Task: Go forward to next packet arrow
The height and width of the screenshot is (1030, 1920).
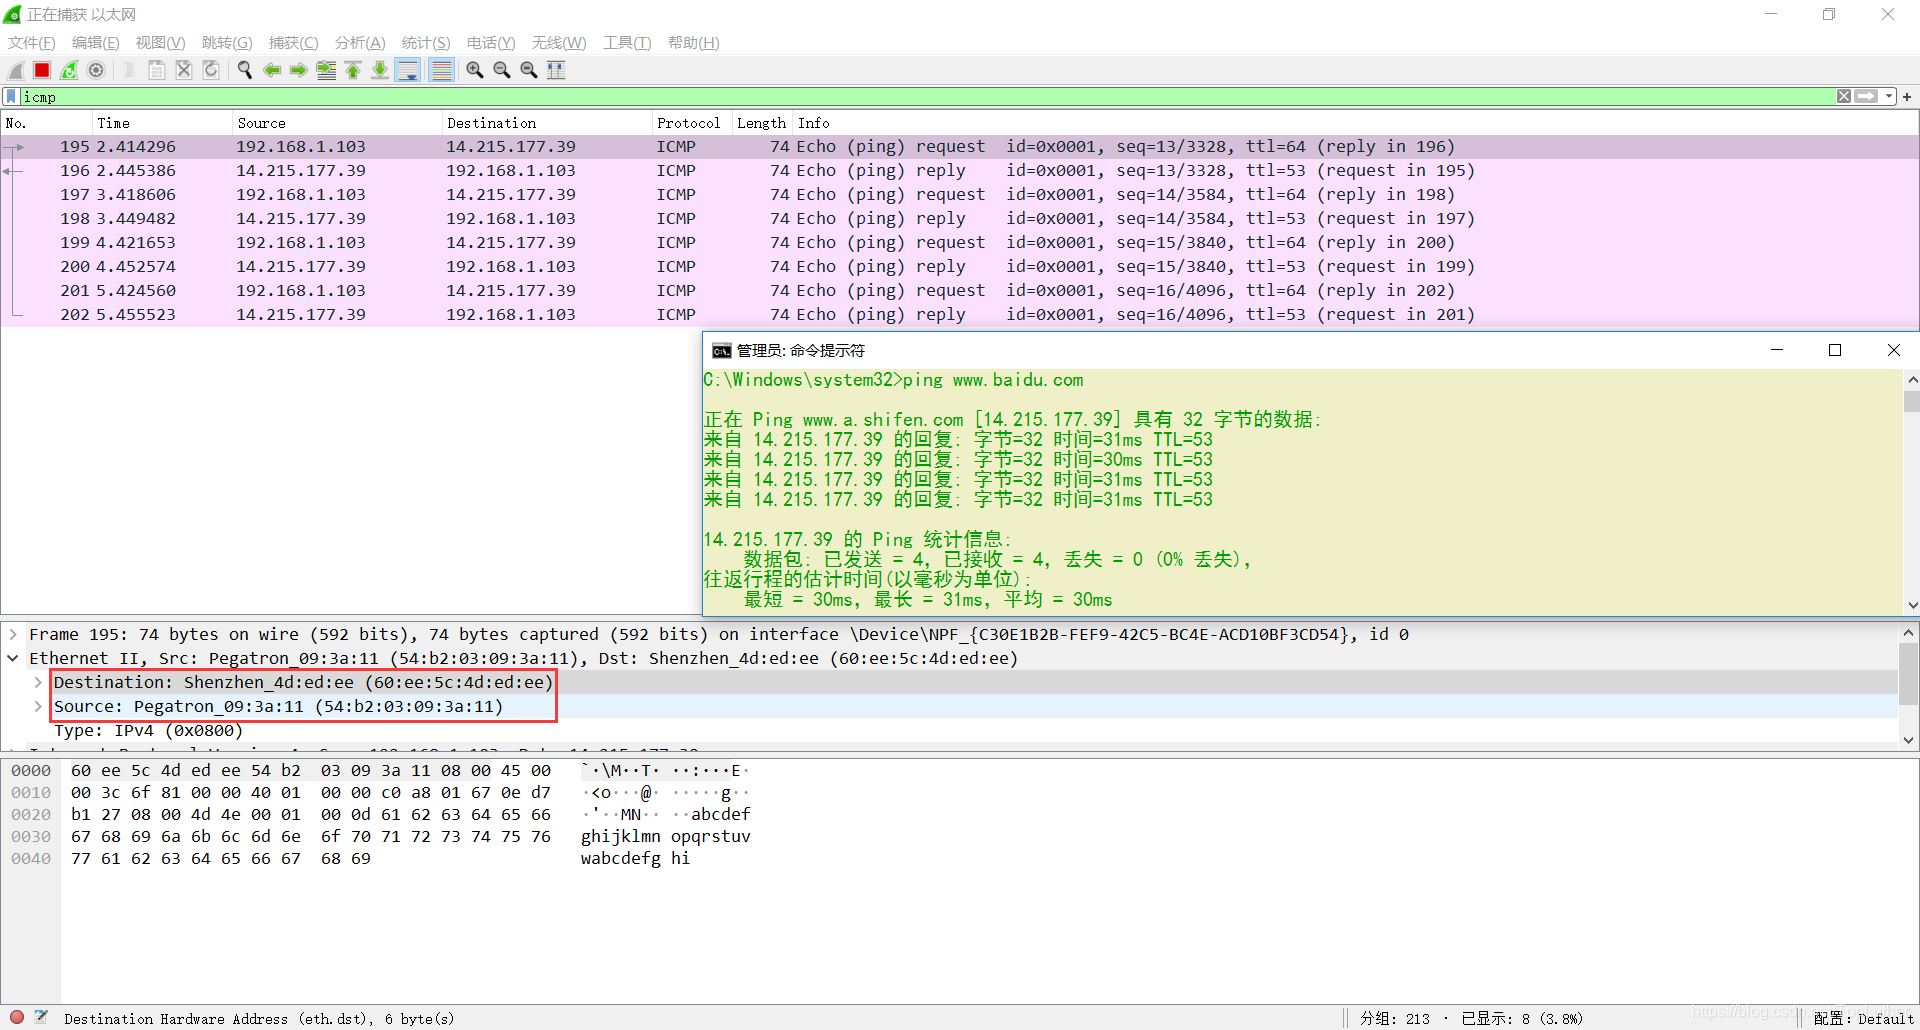Action: click(x=299, y=70)
